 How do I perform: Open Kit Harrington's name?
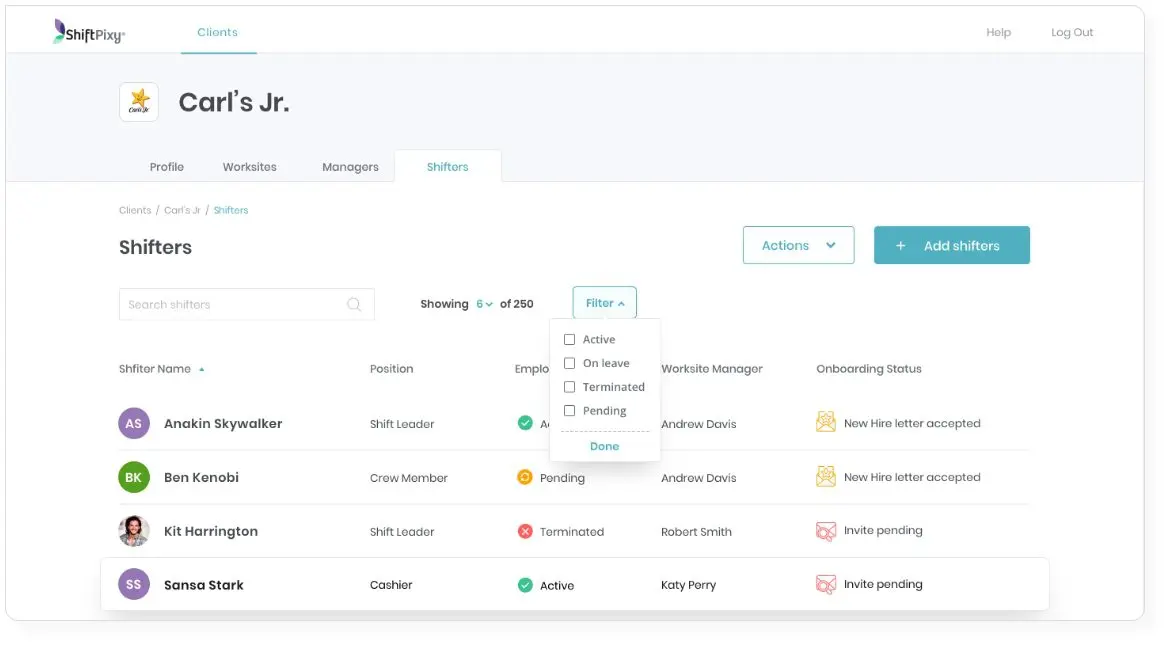(210, 531)
